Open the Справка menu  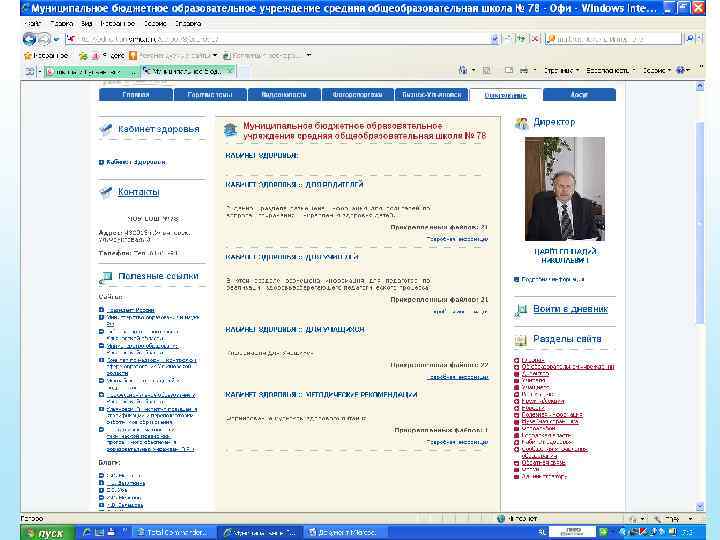coord(188,23)
